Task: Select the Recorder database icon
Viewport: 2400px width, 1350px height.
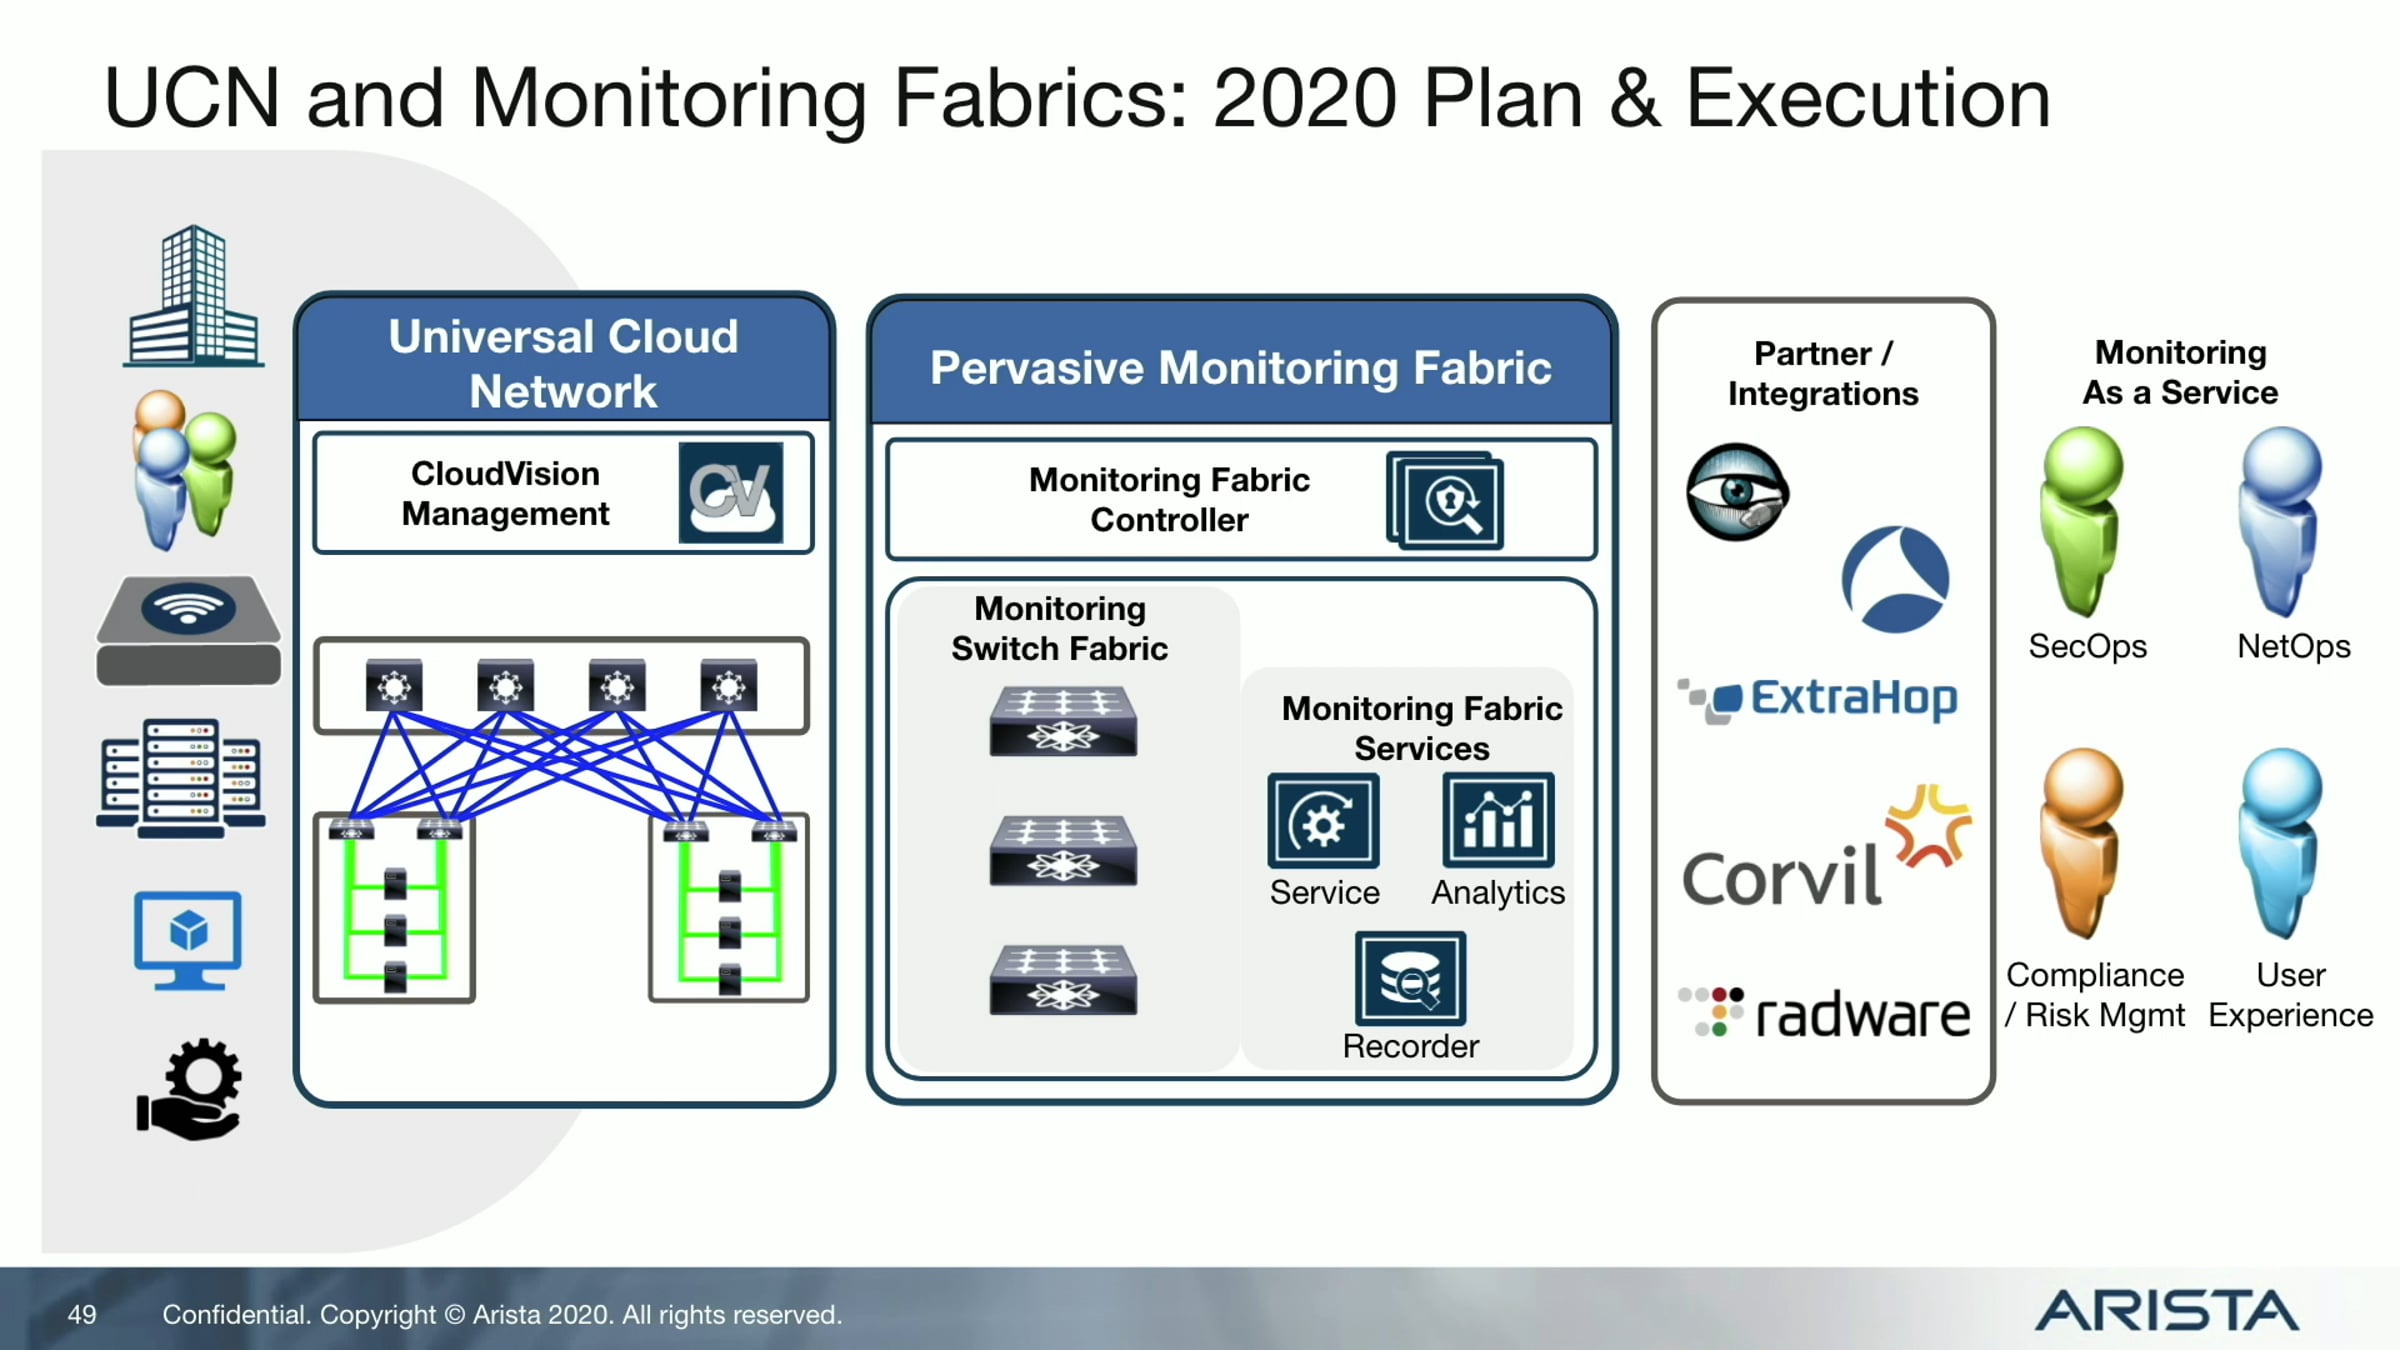Action: coord(1411,978)
